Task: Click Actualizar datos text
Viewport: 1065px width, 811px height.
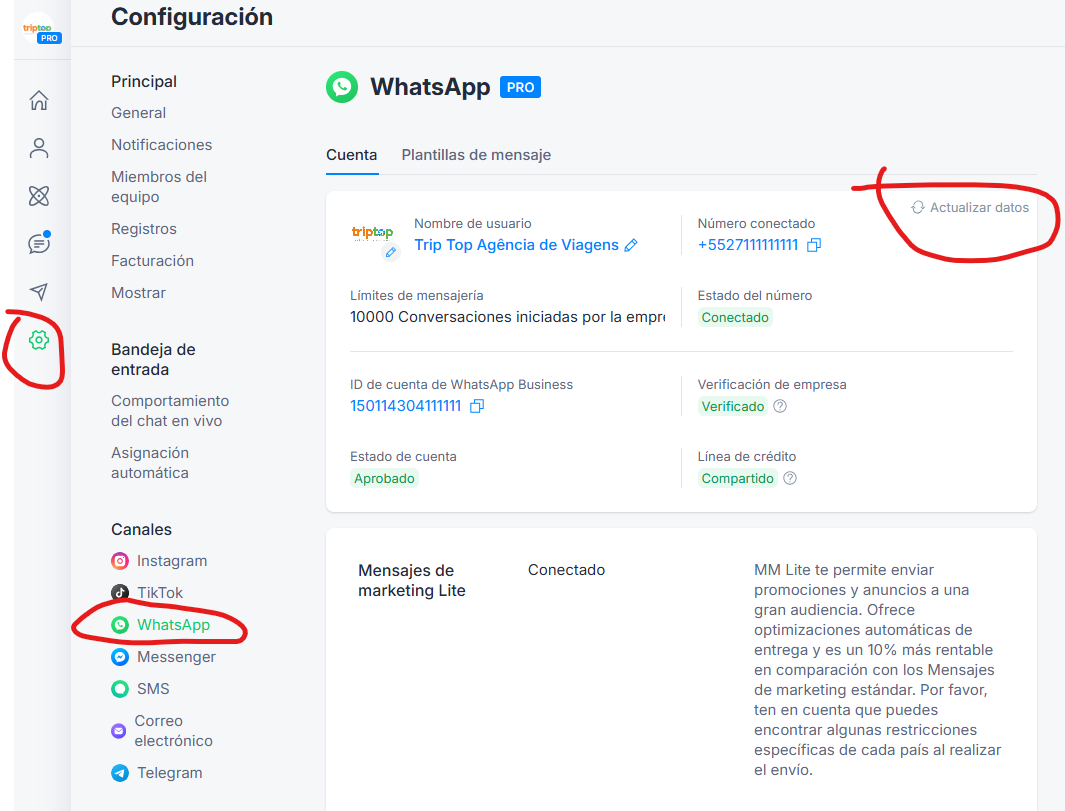Action: coord(979,207)
